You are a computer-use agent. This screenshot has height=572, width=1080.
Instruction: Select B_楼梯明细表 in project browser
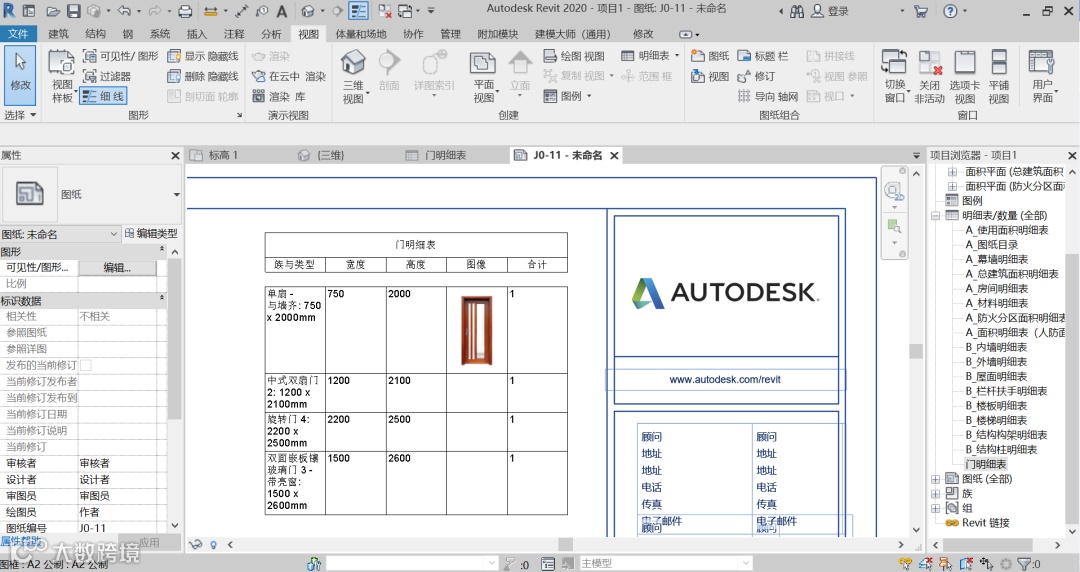(996, 420)
